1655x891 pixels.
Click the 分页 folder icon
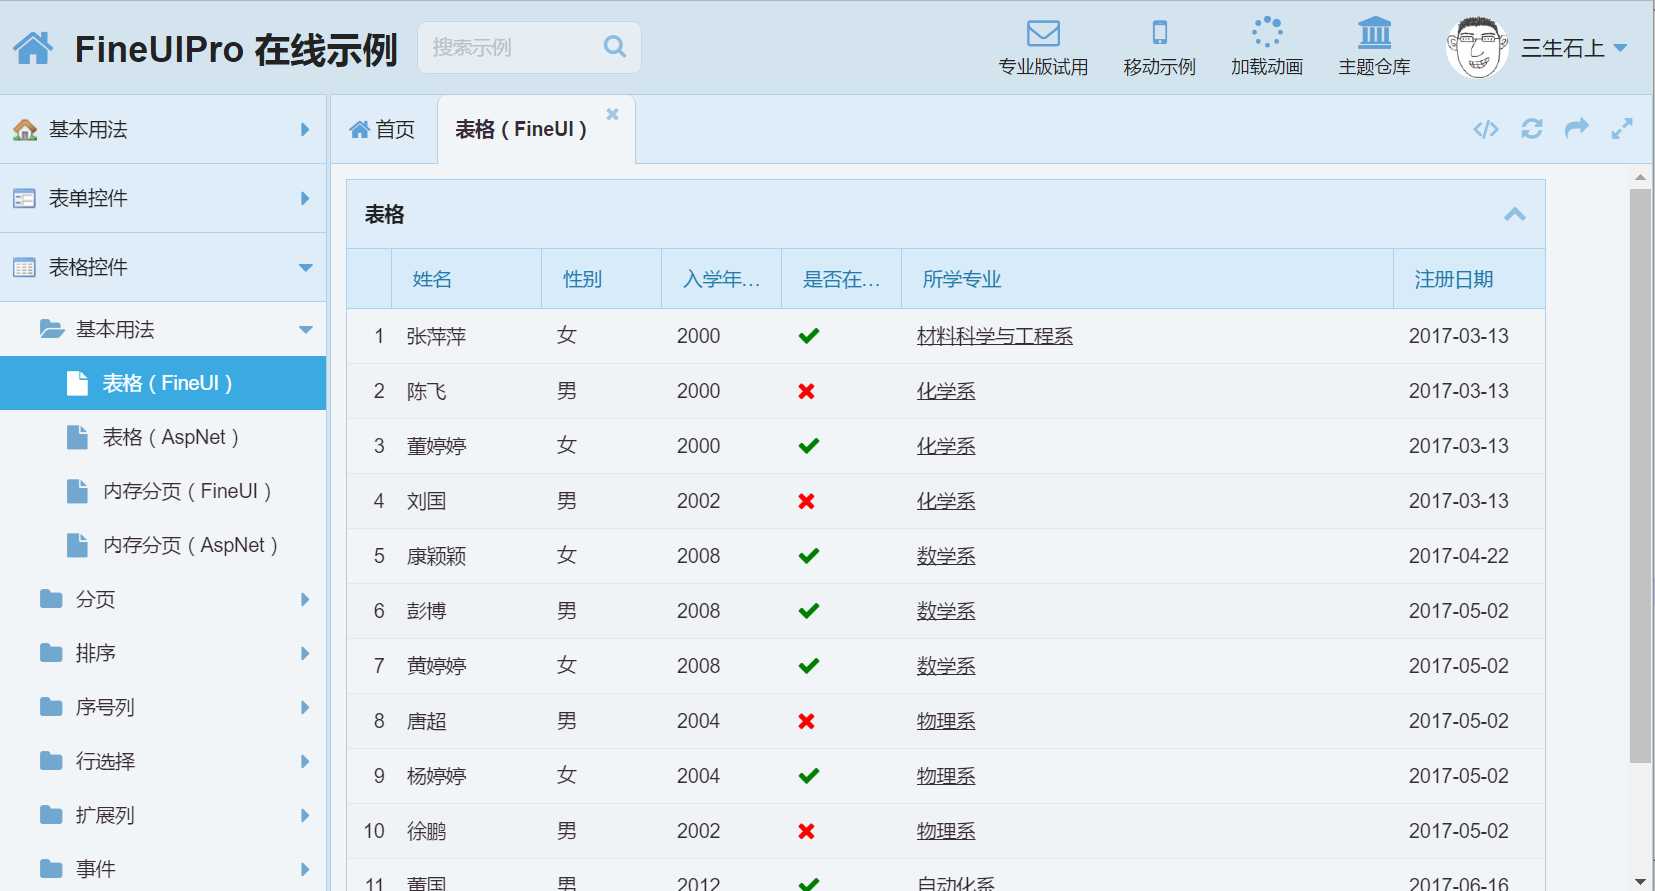coord(51,598)
